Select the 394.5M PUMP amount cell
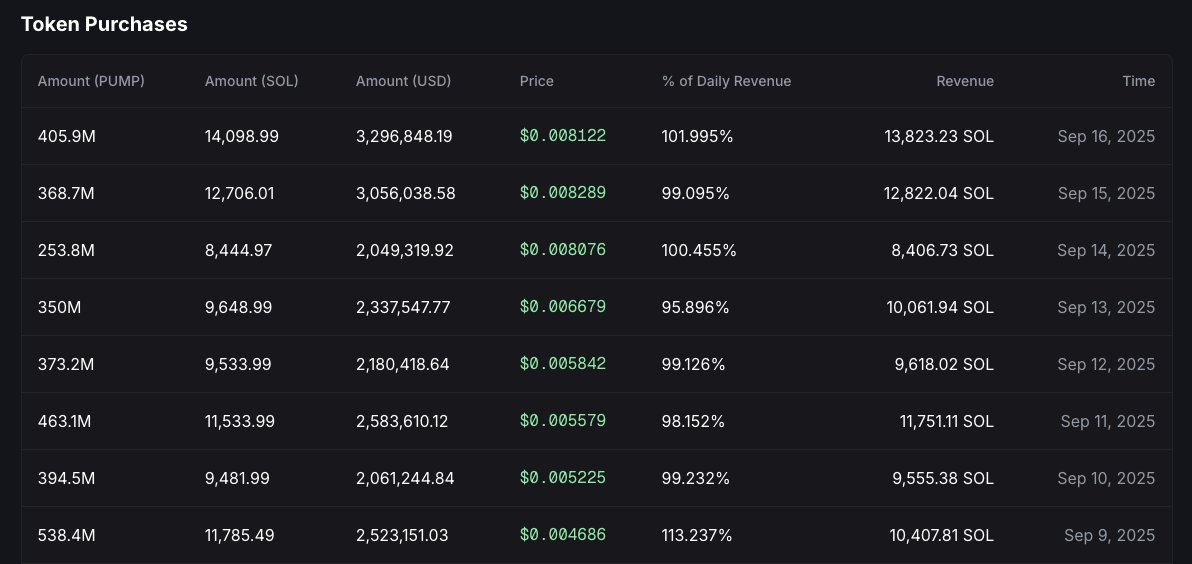This screenshot has width=1192, height=564. 67,479
